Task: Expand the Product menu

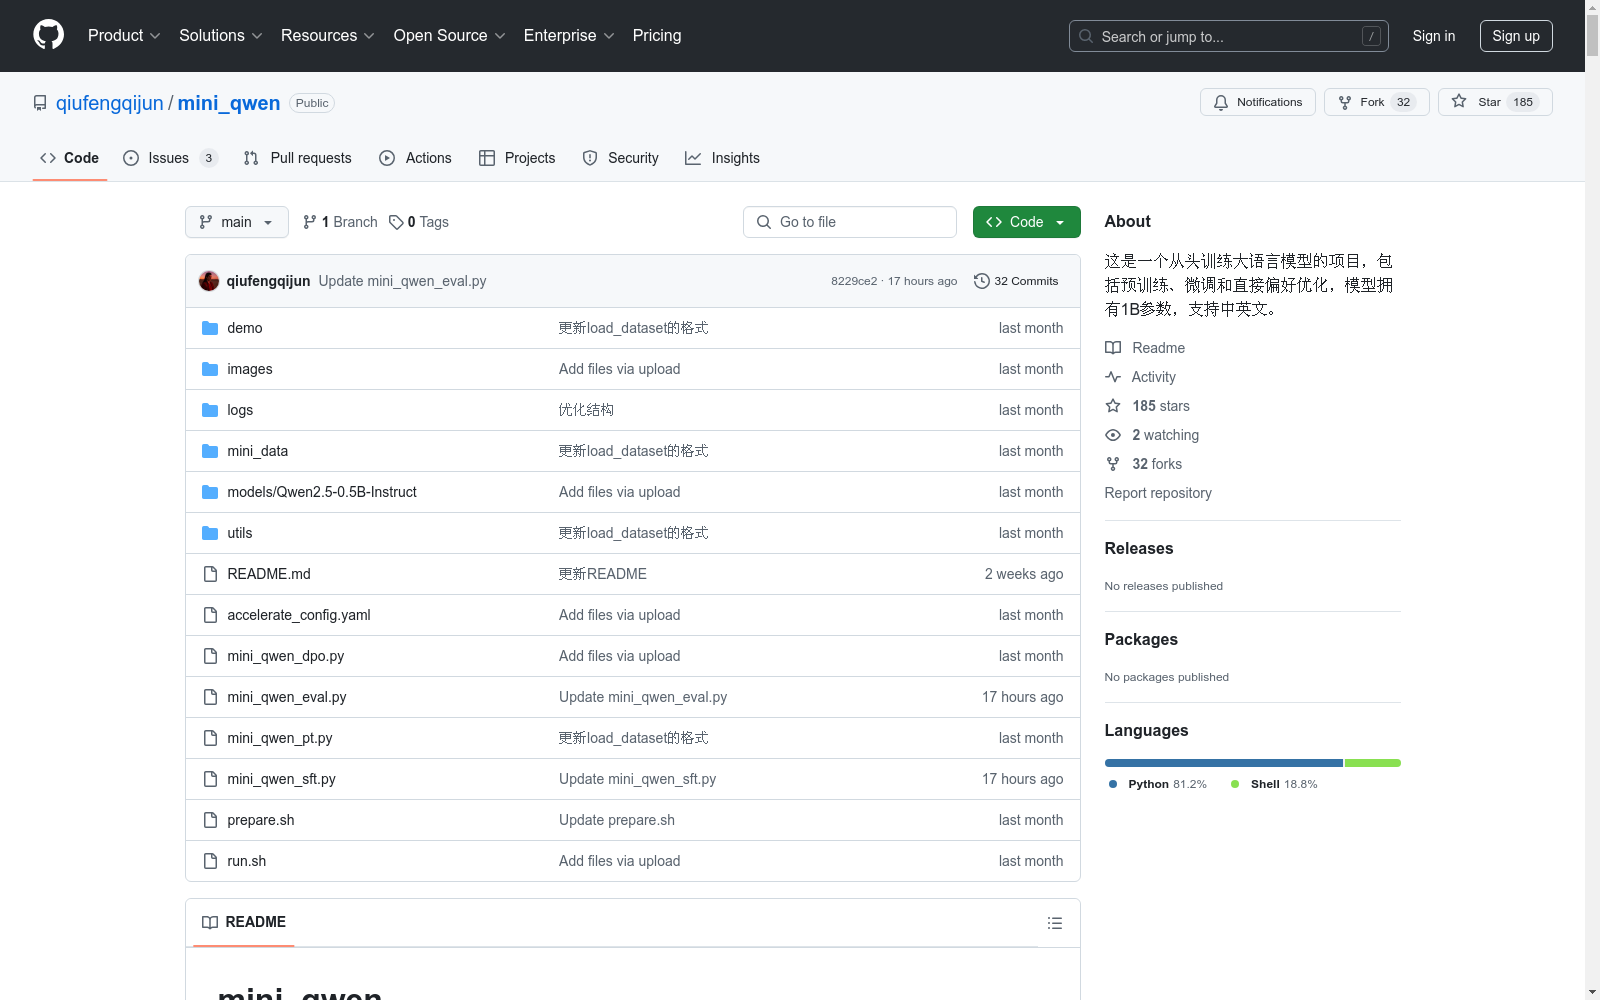Action: tap(124, 35)
